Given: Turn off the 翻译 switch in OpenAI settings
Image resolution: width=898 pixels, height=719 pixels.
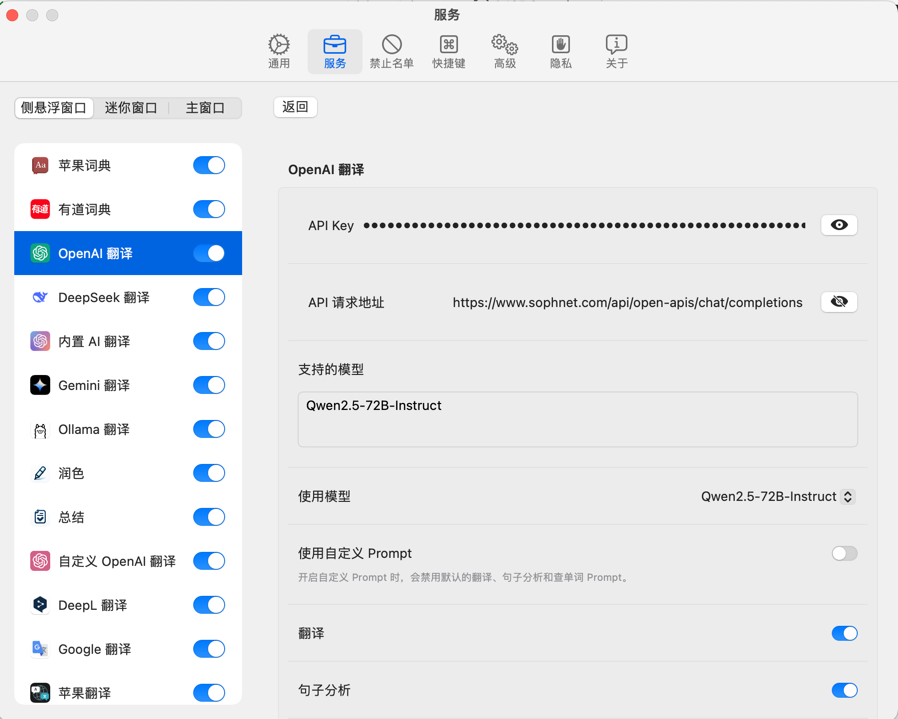Looking at the screenshot, I should (845, 633).
